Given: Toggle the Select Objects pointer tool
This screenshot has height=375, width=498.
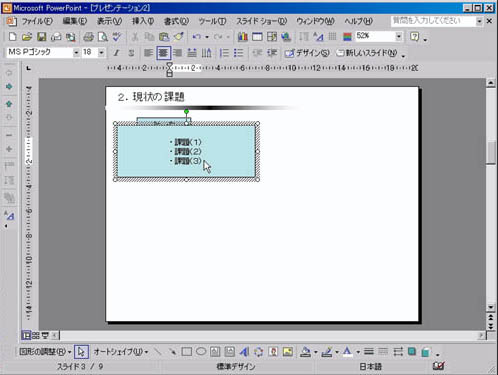Looking at the screenshot, I should (81, 352).
